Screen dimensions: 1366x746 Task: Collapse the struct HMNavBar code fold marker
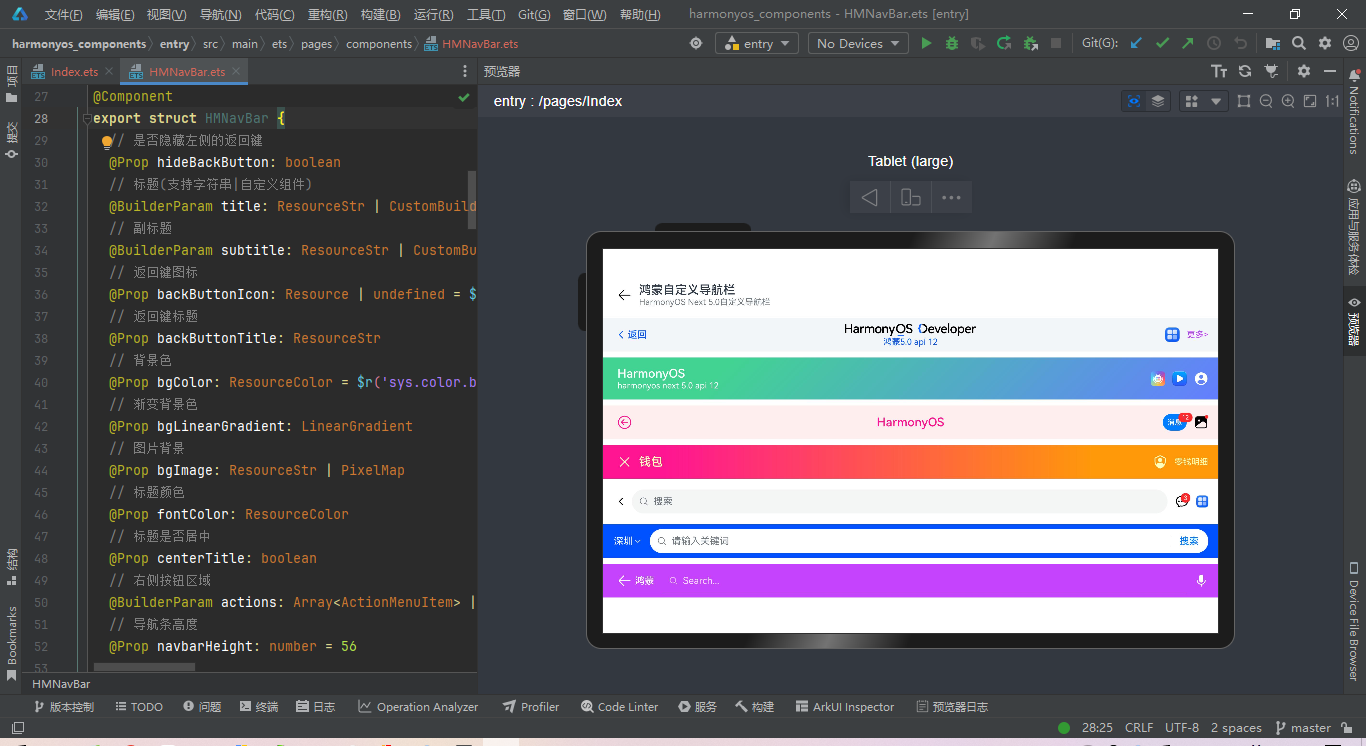pyautogui.click(x=85, y=118)
